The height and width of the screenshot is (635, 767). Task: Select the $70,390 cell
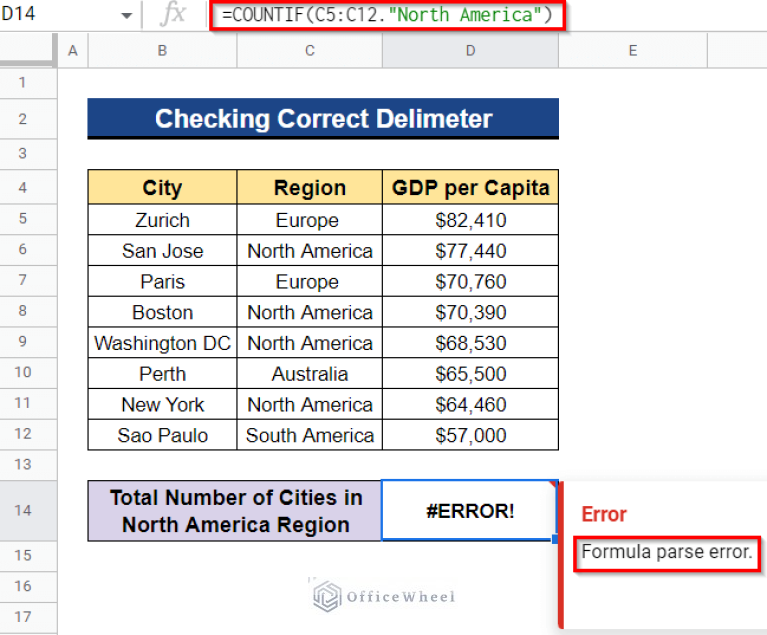point(470,312)
